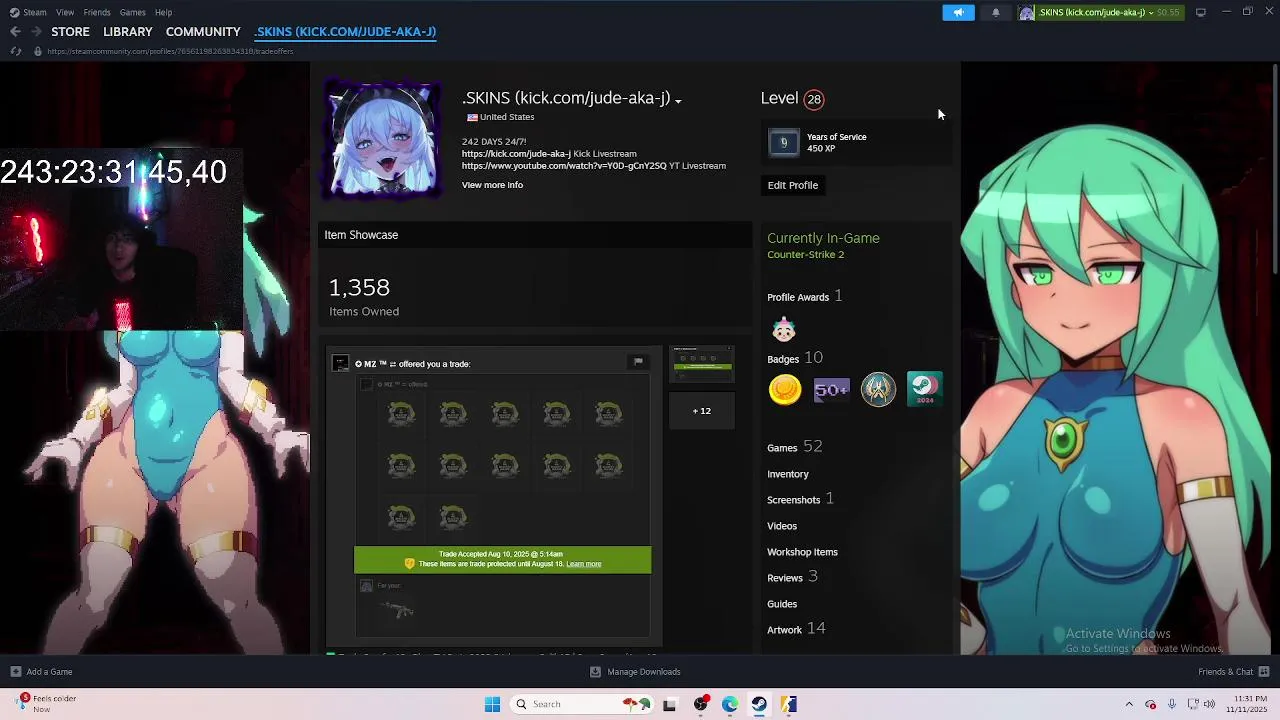Open the Task View taskbar icon
Screen dimensions: 1280x720
669,704
